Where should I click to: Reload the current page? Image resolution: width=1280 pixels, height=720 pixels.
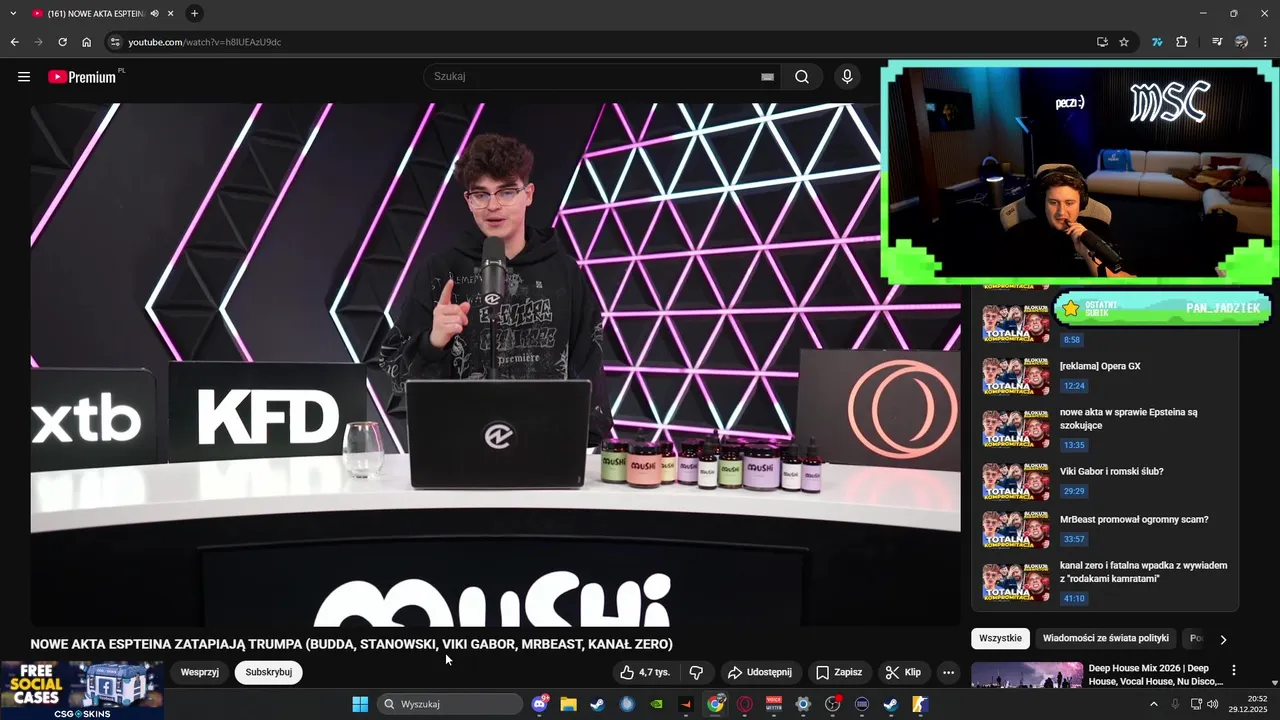[62, 42]
